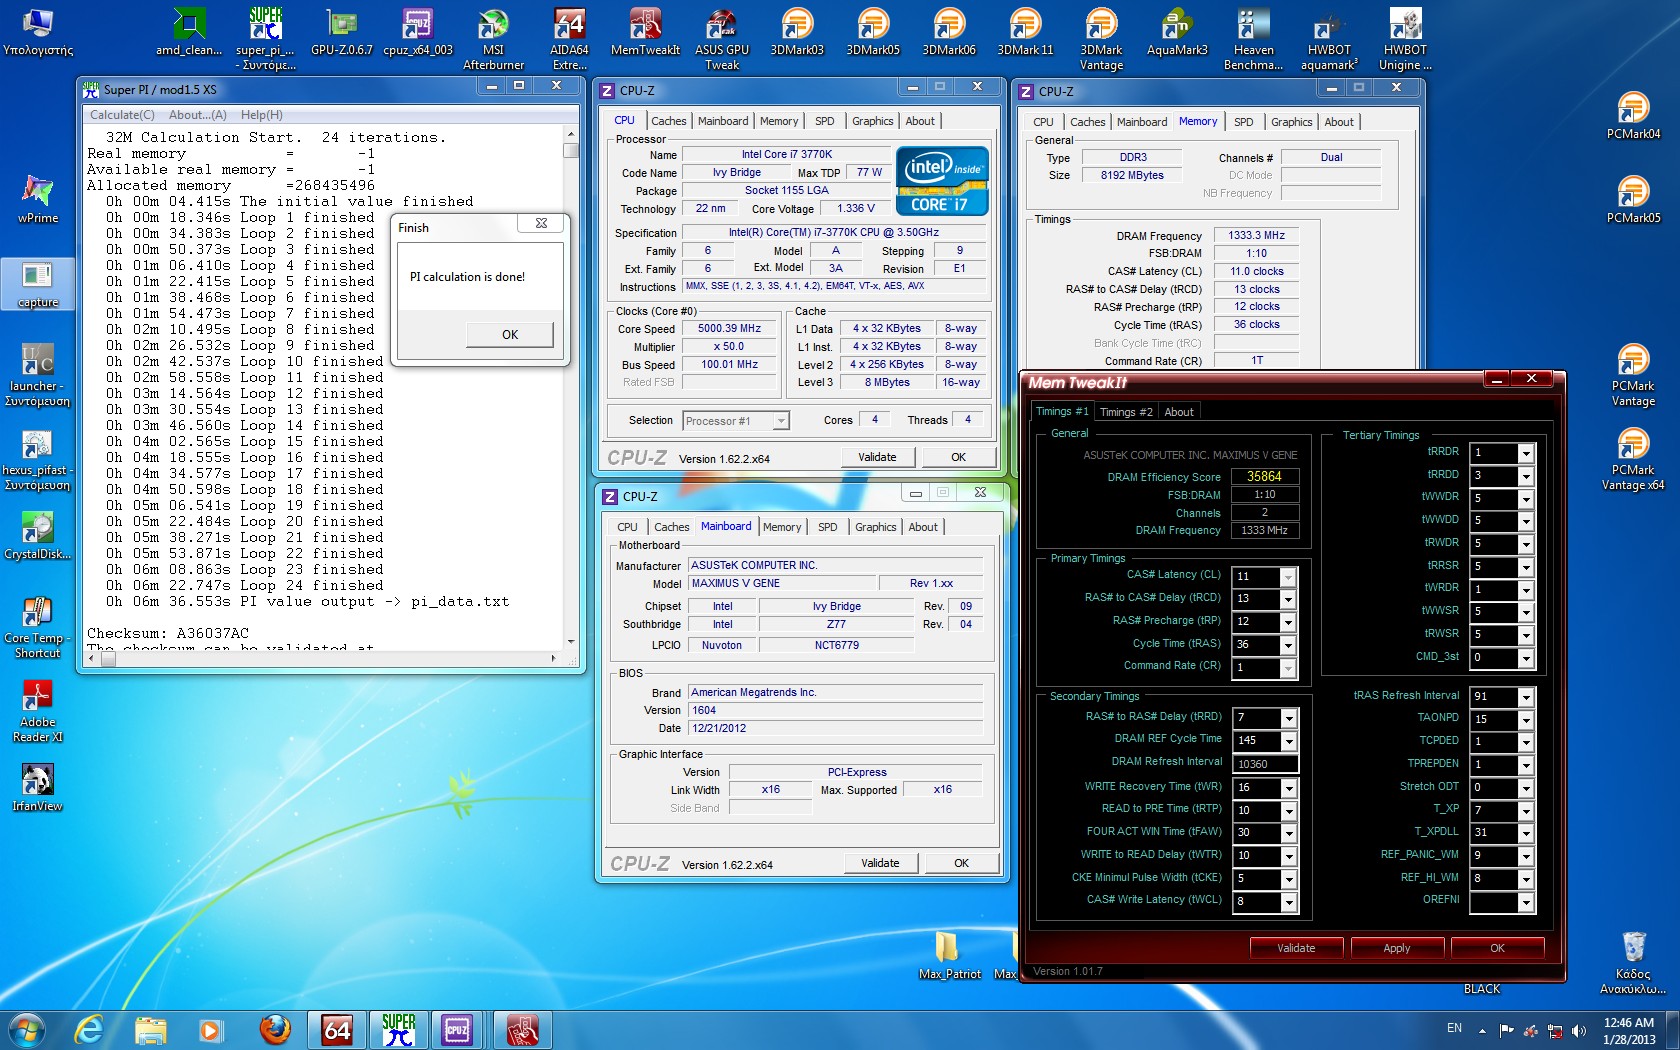The width and height of the screenshot is (1680, 1050).
Task: Expand the CAS# Write Latency (tWCL) dropdown
Action: coord(1289,902)
